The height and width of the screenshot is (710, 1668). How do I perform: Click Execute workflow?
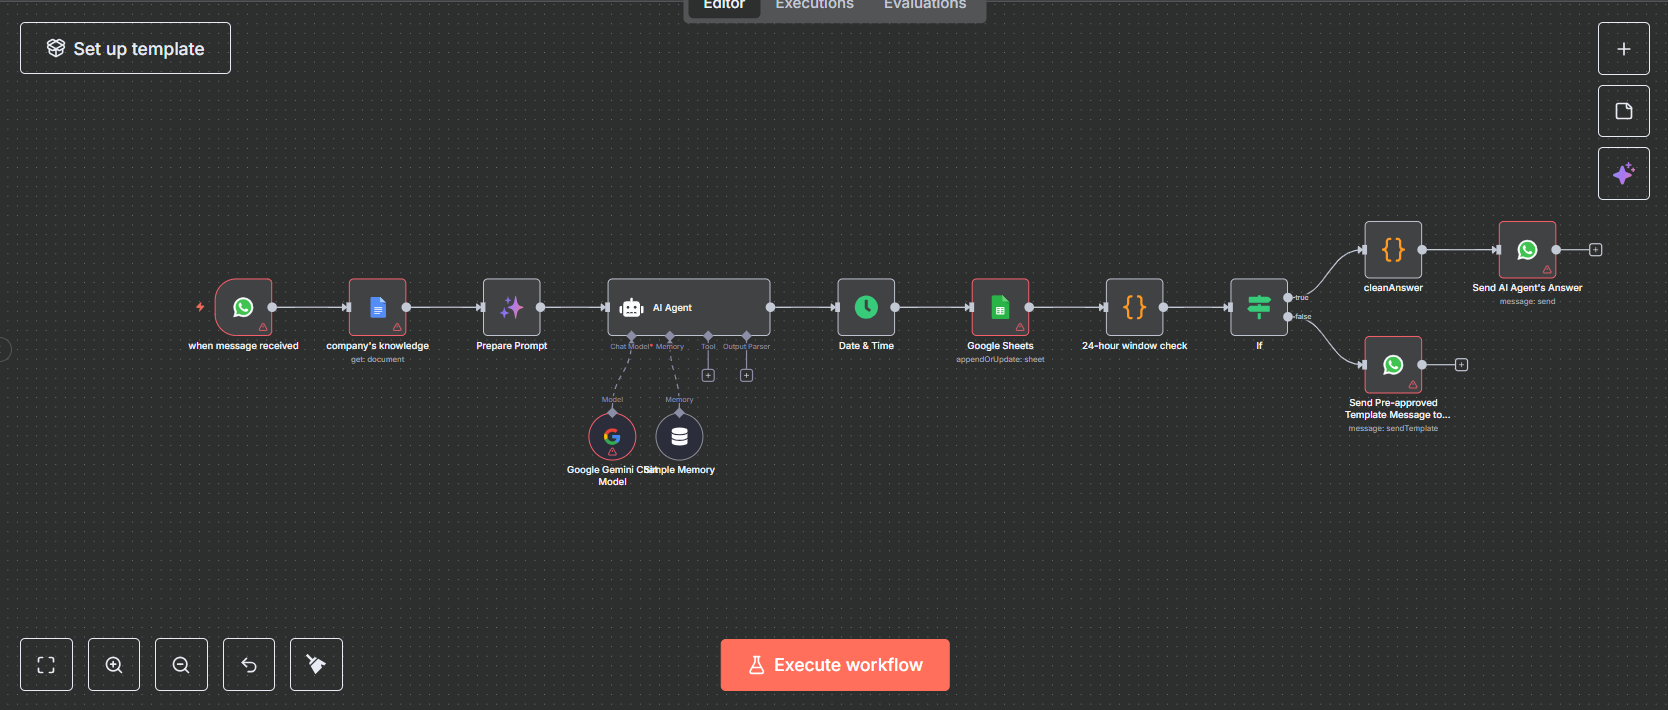pyautogui.click(x=835, y=665)
